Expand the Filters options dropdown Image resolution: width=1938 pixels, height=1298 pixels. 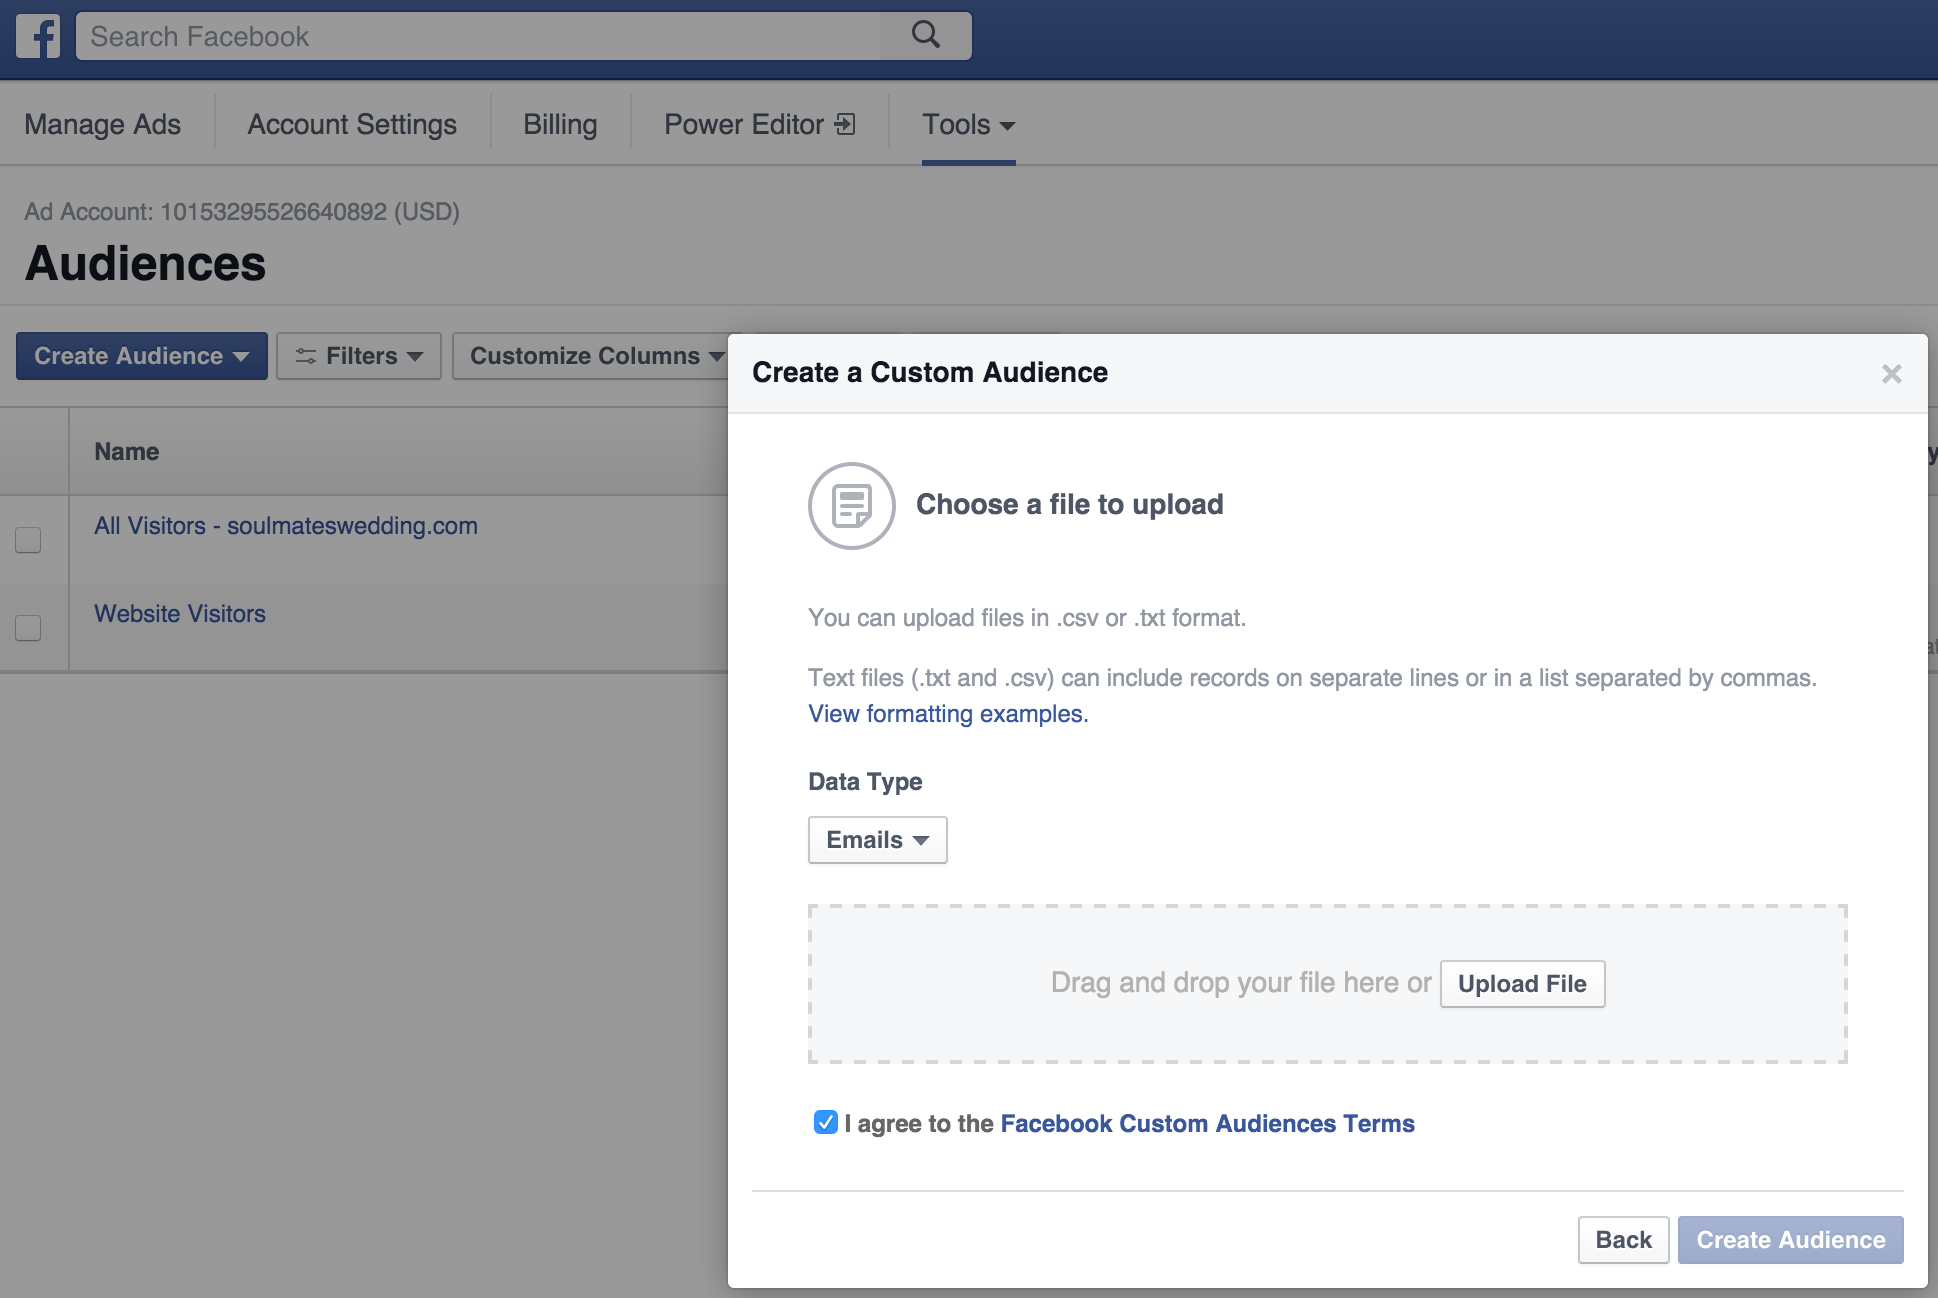pos(358,355)
